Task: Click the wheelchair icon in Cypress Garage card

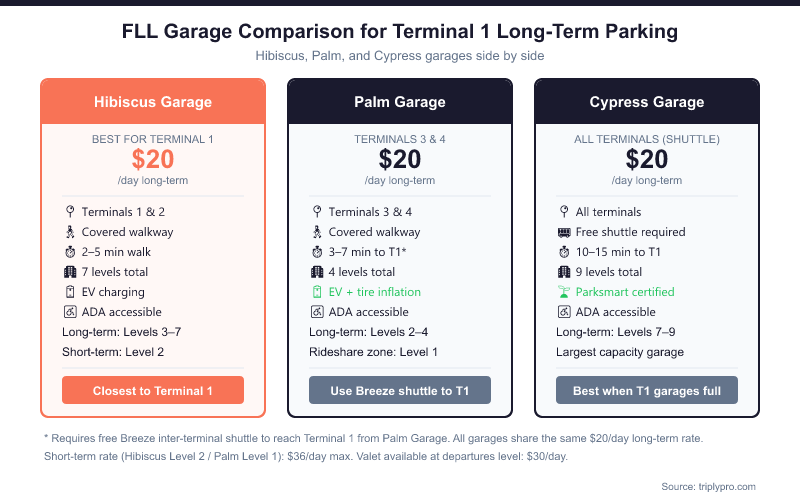Action: [564, 312]
